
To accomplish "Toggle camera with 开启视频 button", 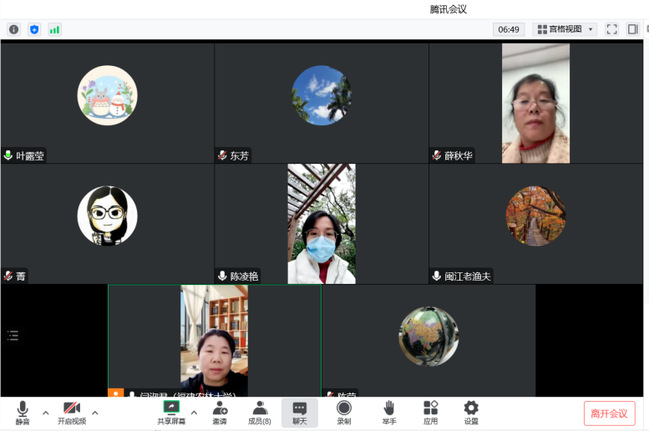I will pos(71,412).
